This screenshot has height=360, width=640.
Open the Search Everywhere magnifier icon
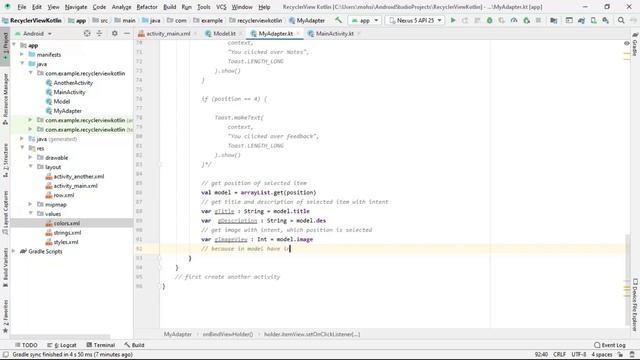(x=621, y=20)
